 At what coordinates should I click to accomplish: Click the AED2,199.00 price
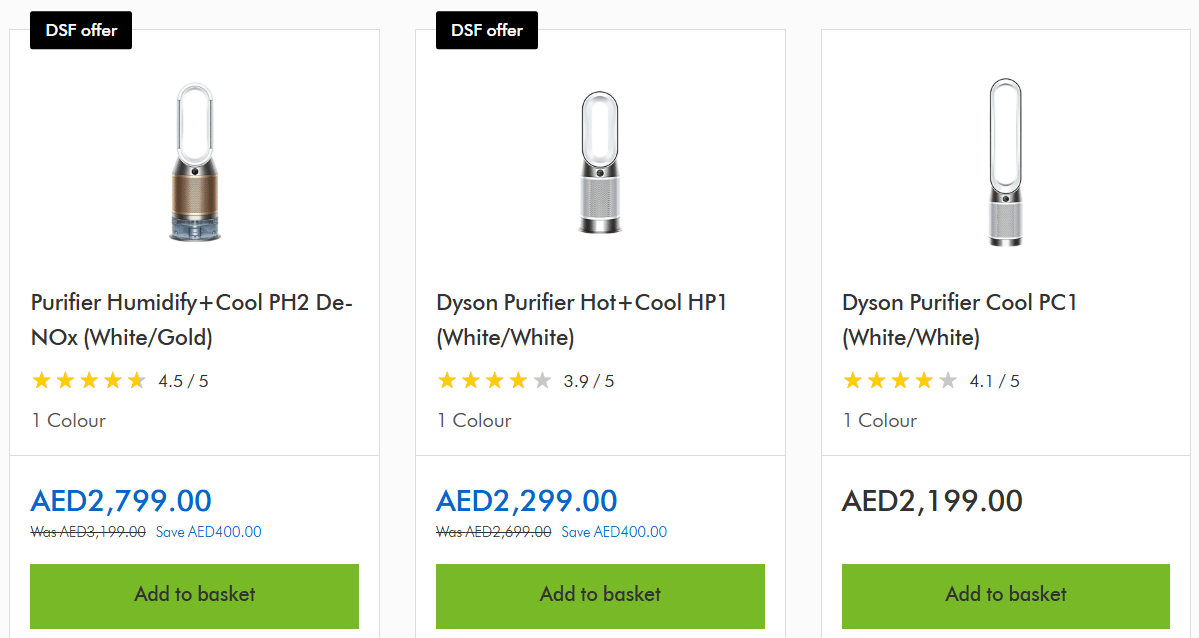[932, 501]
